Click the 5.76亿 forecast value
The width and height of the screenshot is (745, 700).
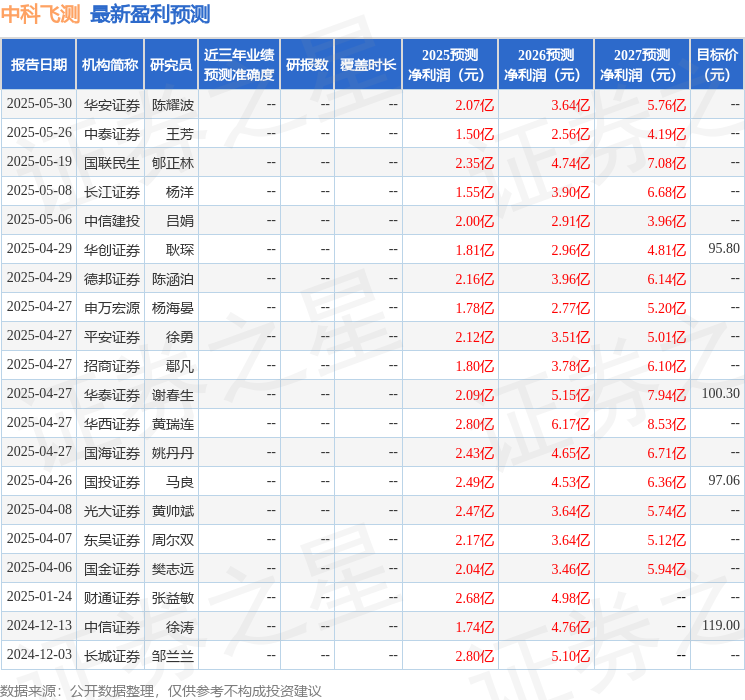[x=666, y=105]
